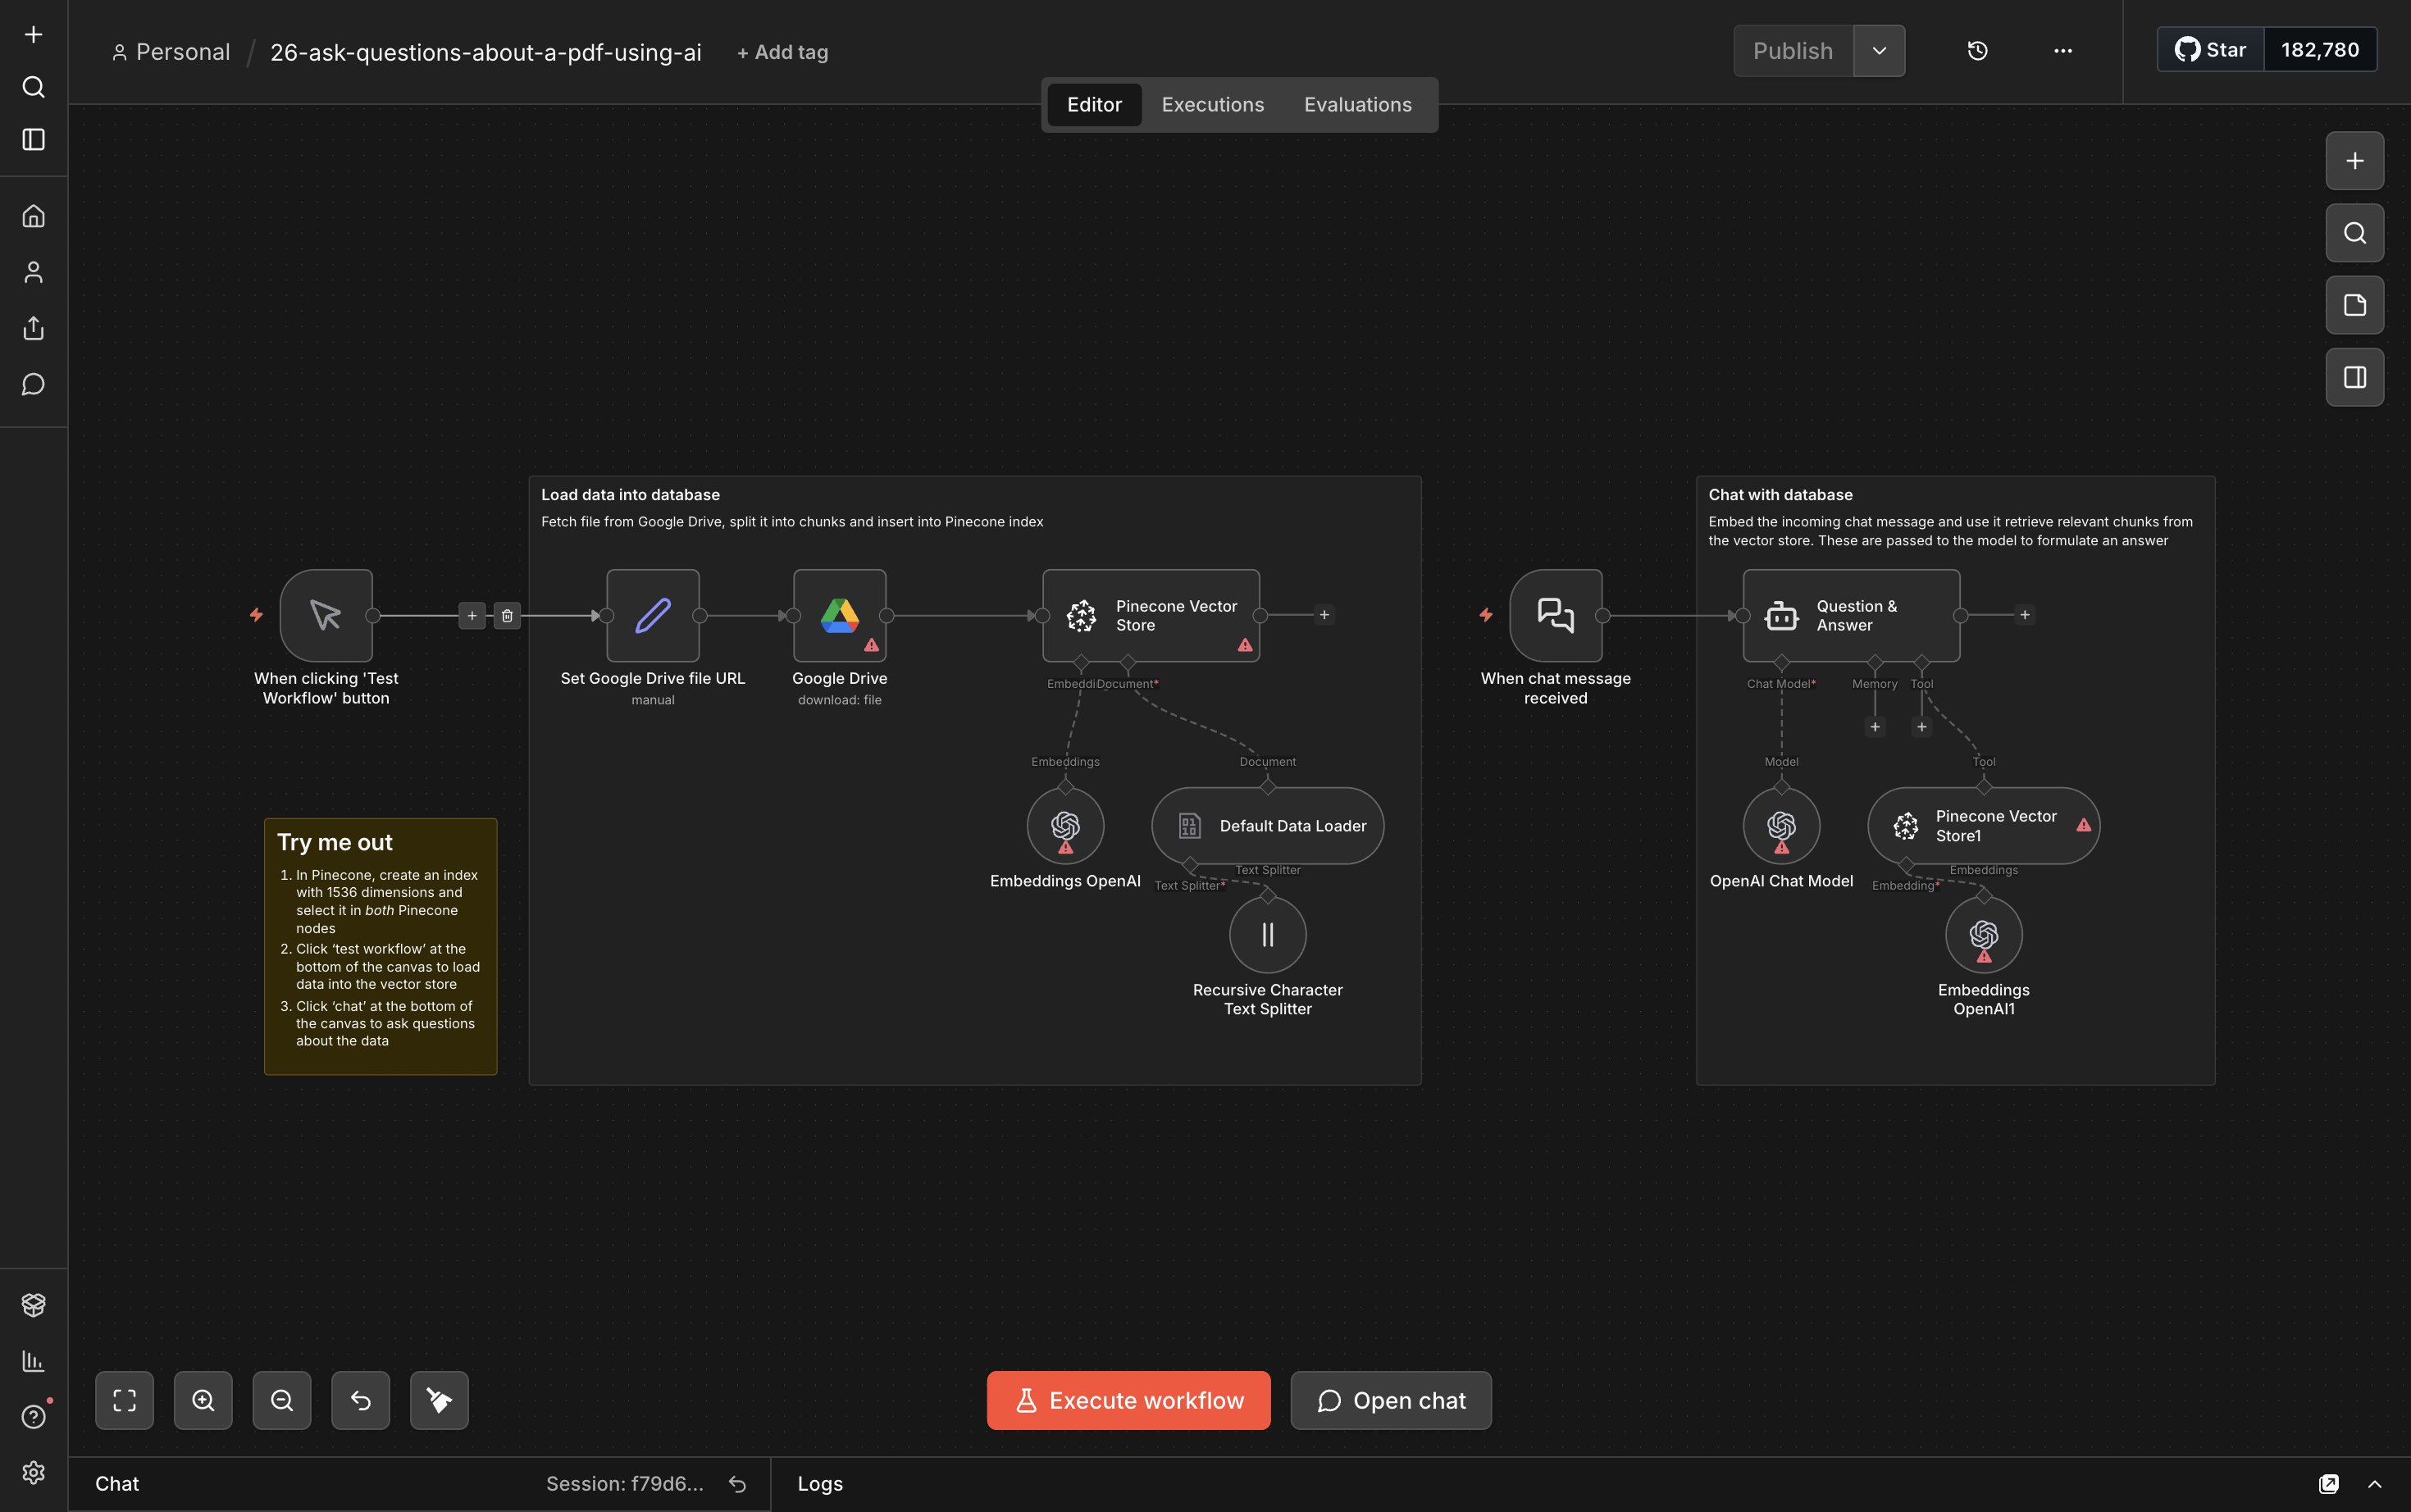Expand the bottom Logs panel chevron

click(x=2374, y=1484)
